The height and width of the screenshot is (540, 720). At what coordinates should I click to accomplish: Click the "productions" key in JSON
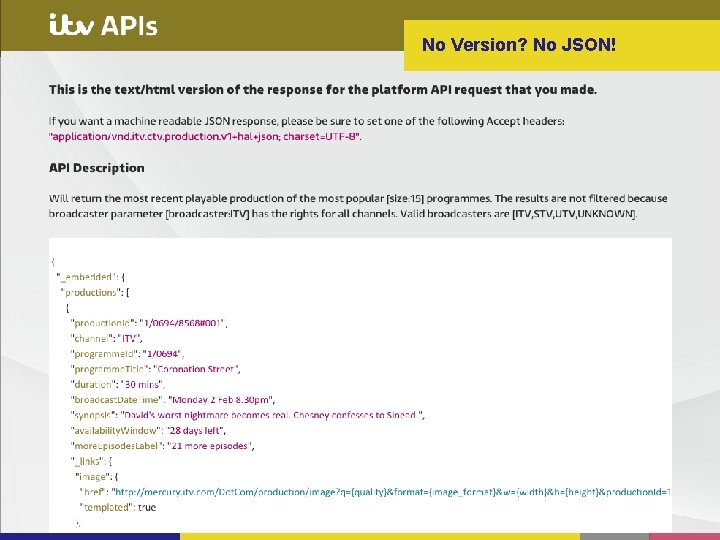90,292
